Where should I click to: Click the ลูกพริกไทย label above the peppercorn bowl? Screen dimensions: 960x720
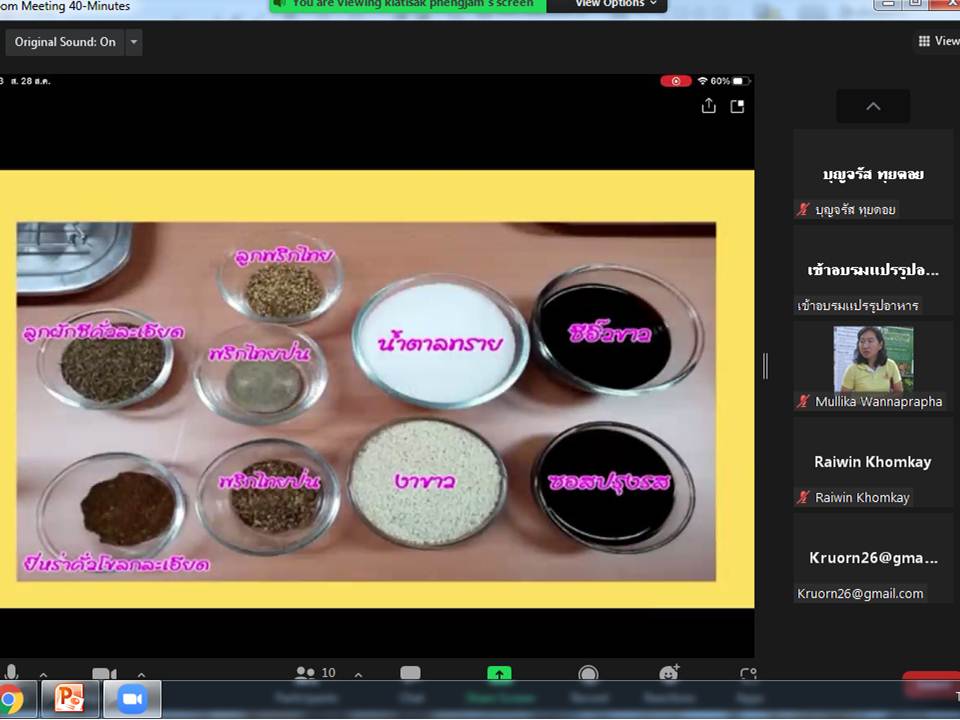point(284,256)
